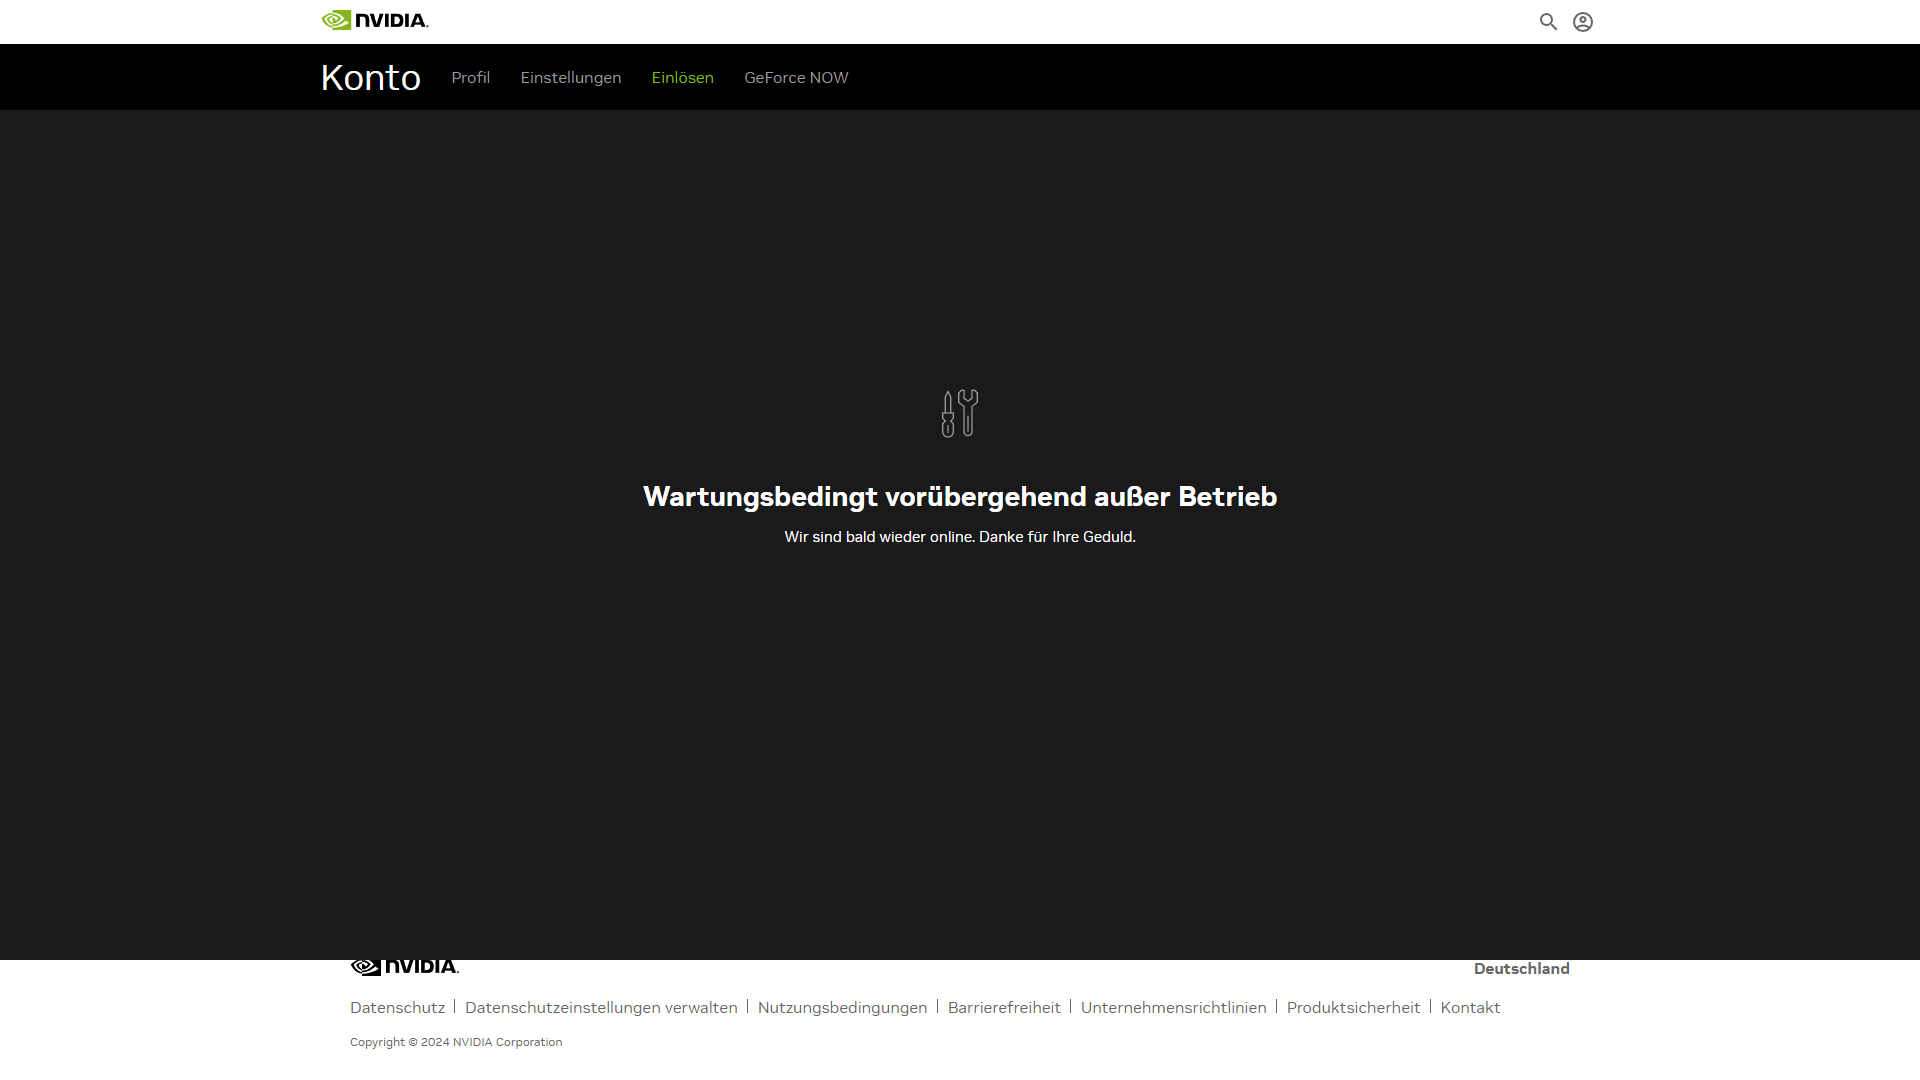This screenshot has height=1080, width=1920.
Task: Switch to the Profil tab
Action: pos(470,77)
